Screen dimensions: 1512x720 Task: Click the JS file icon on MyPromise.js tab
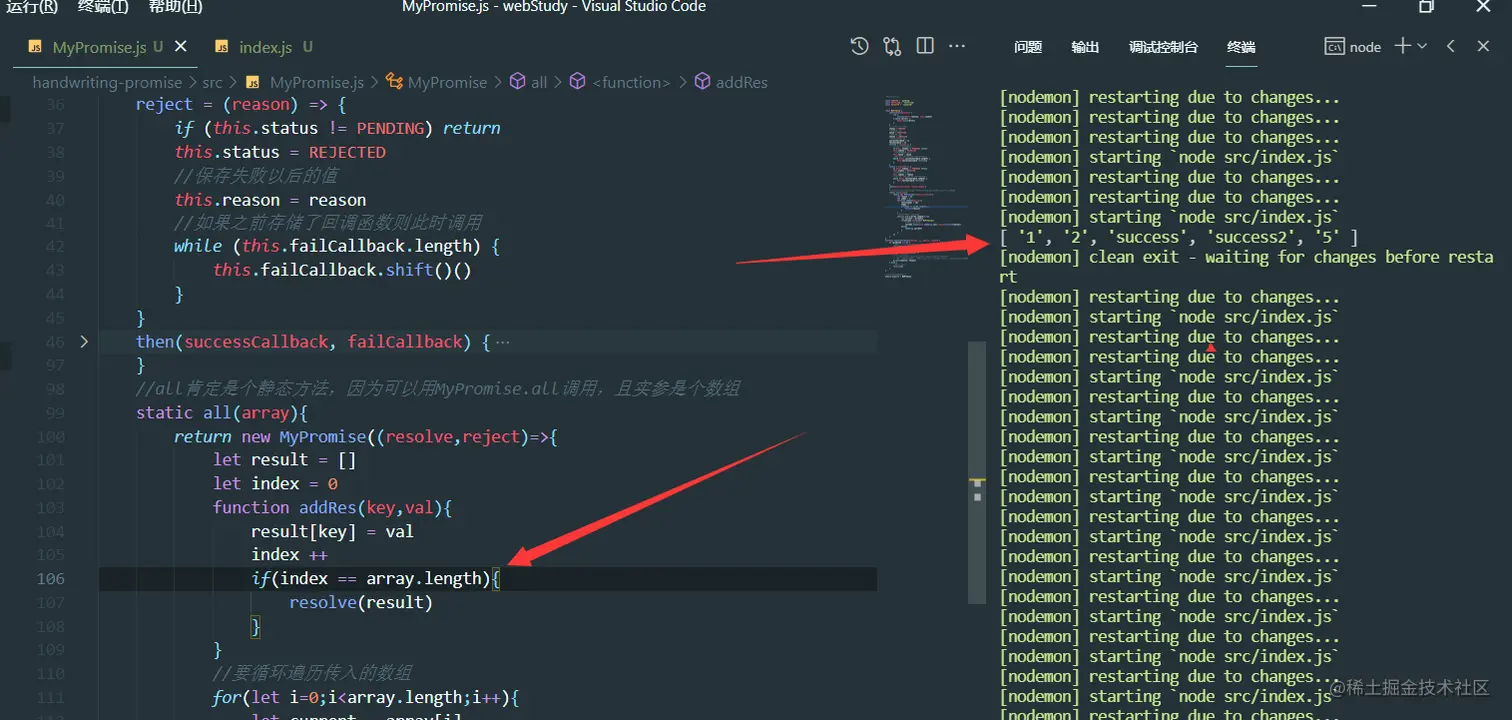coord(35,47)
